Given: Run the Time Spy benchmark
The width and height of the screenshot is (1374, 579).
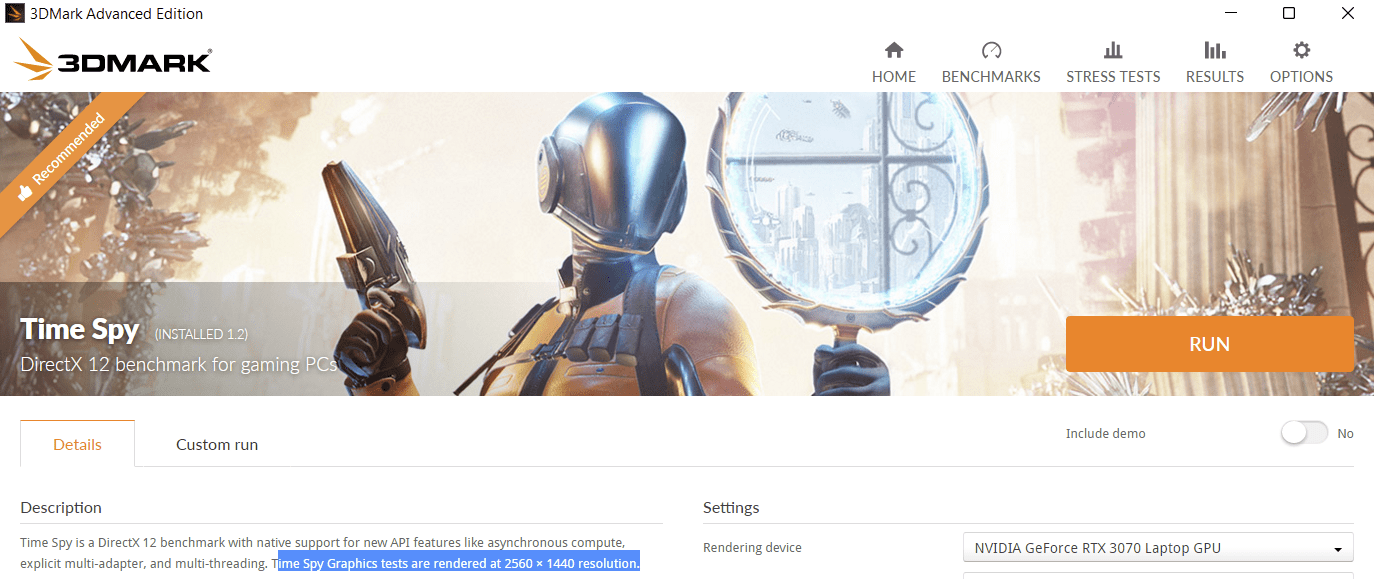Looking at the screenshot, I should coord(1209,344).
